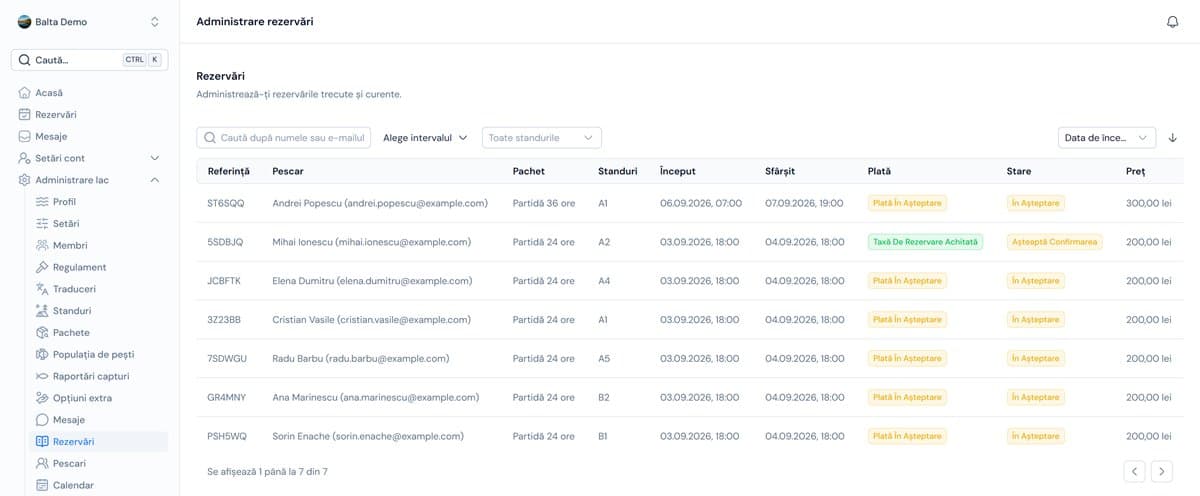The height and width of the screenshot is (496, 1200).
Task: Click the sidebar Caută search box
Action: tap(90, 60)
